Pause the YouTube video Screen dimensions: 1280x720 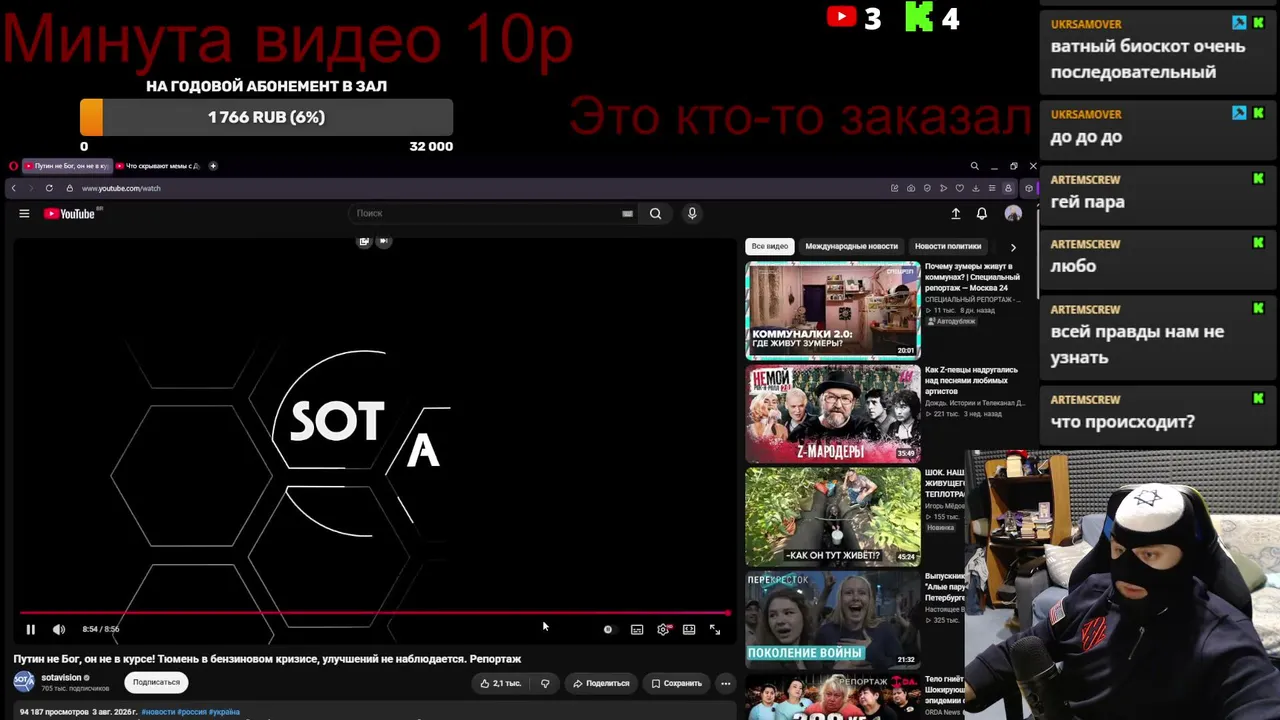tap(30, 629)
